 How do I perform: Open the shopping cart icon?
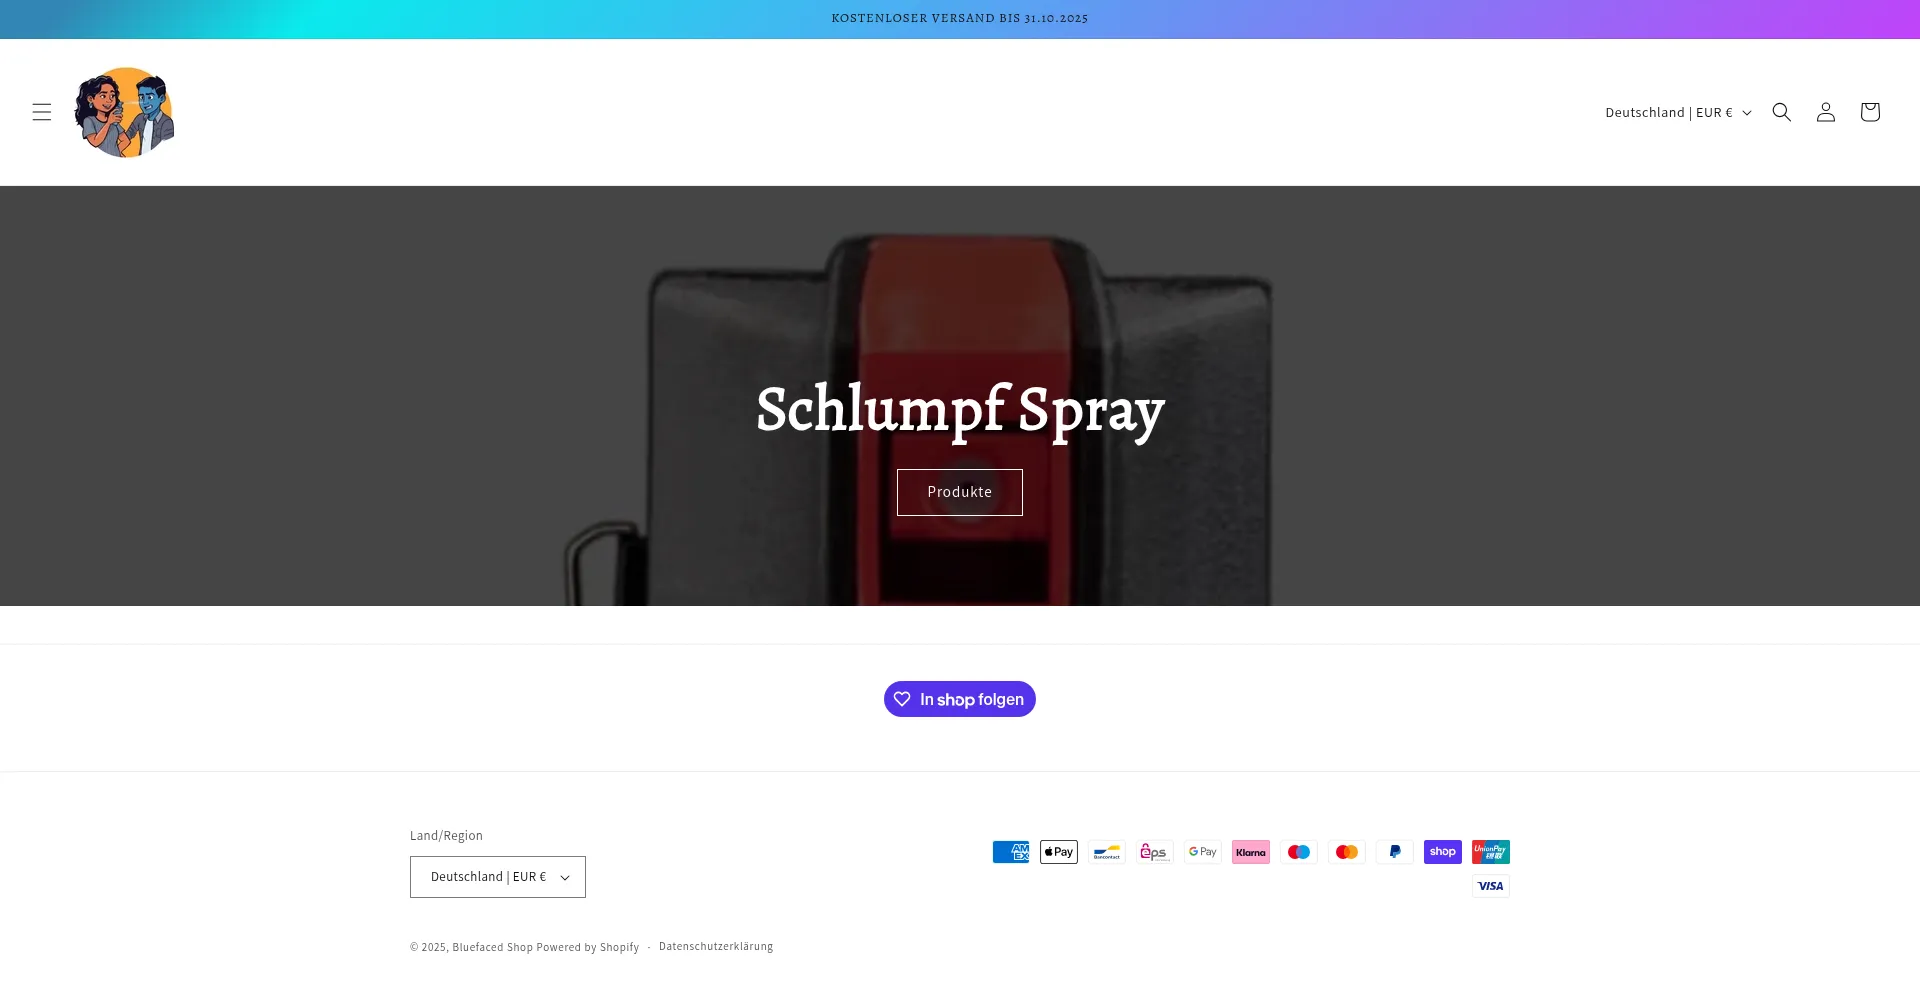point(1870,112)
